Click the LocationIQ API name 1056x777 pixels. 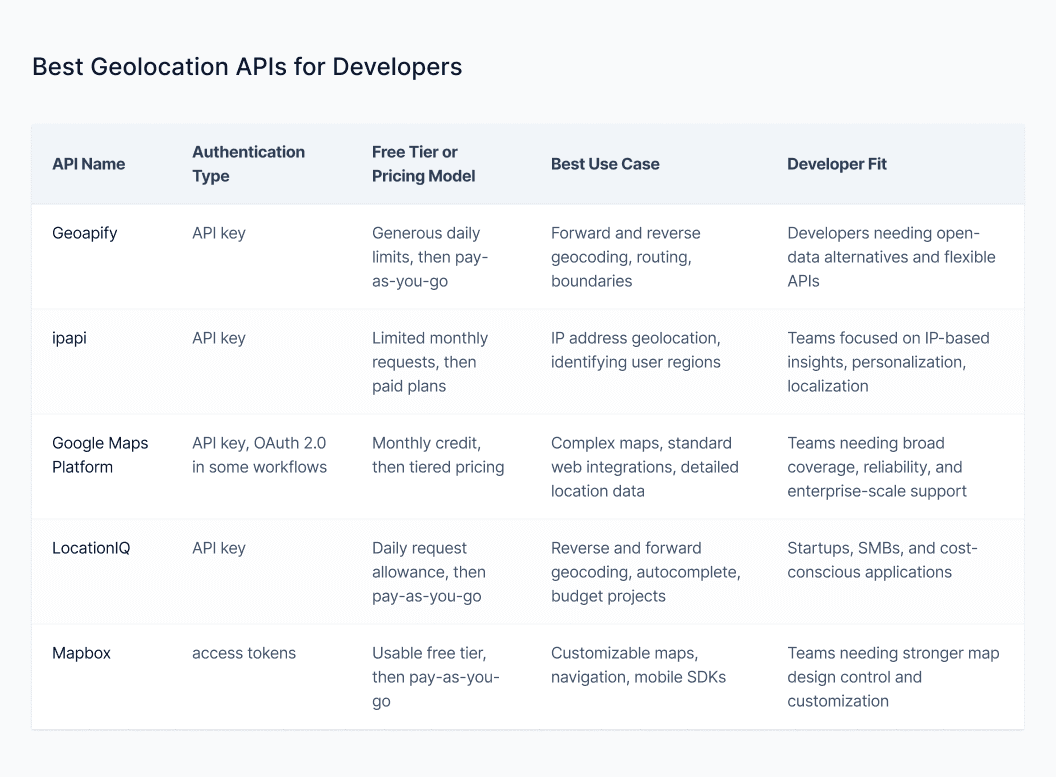tap(91, 548)
